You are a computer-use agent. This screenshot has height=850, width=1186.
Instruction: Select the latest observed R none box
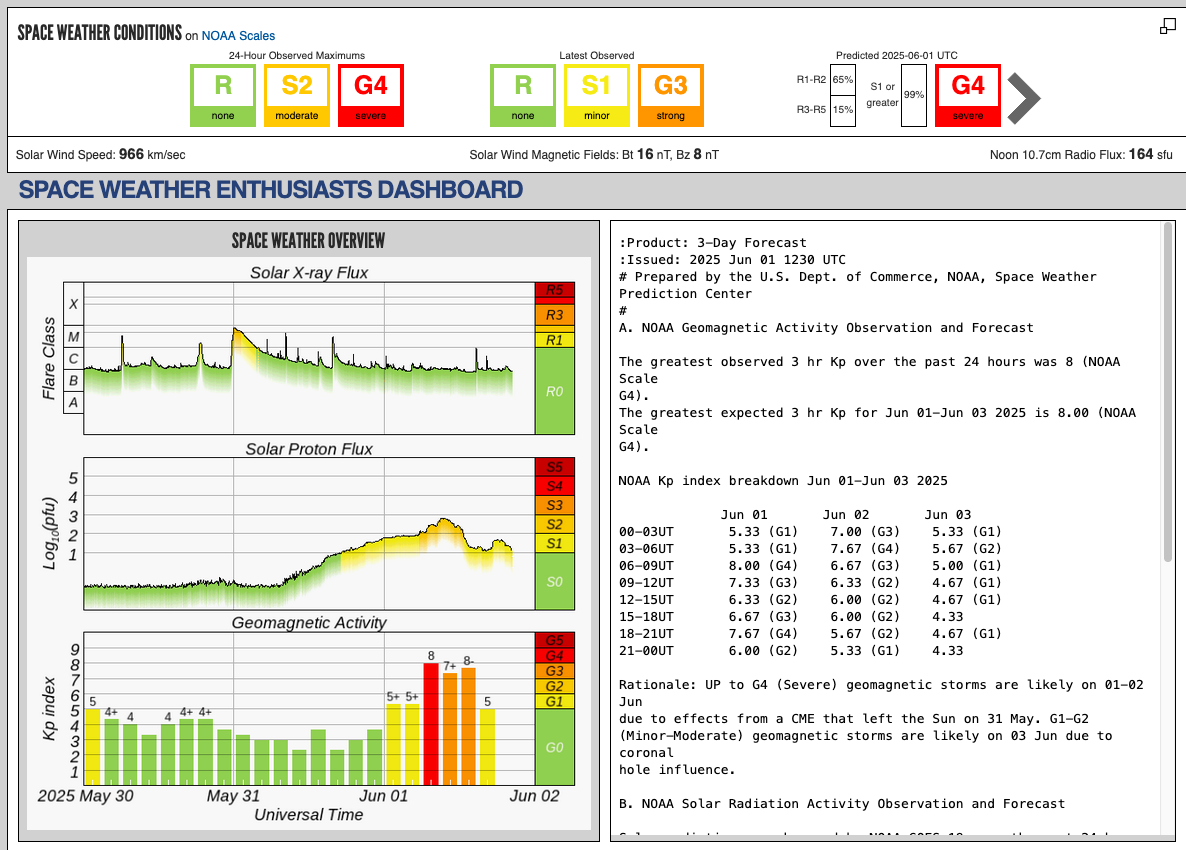coord(523,95)
